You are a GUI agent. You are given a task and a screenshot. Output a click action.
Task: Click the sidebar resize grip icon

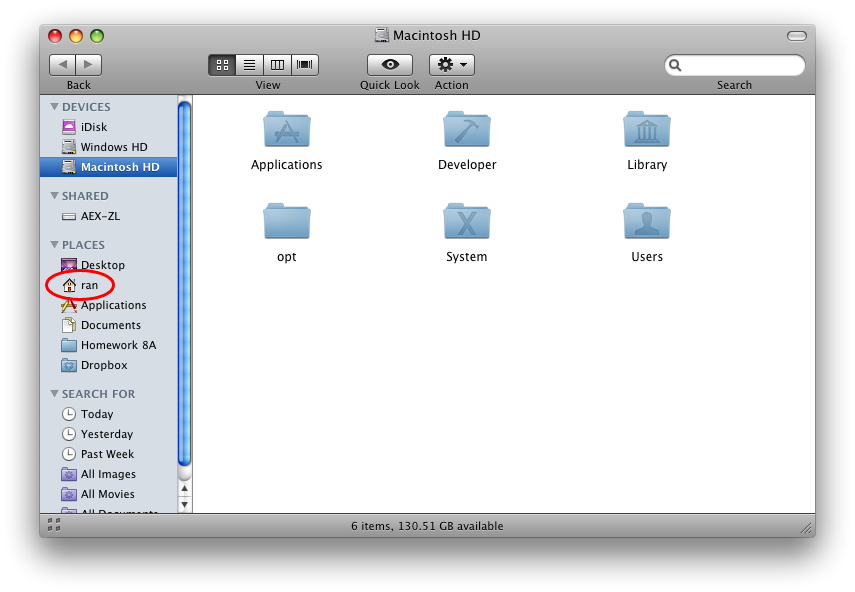(x=54, y=525)
